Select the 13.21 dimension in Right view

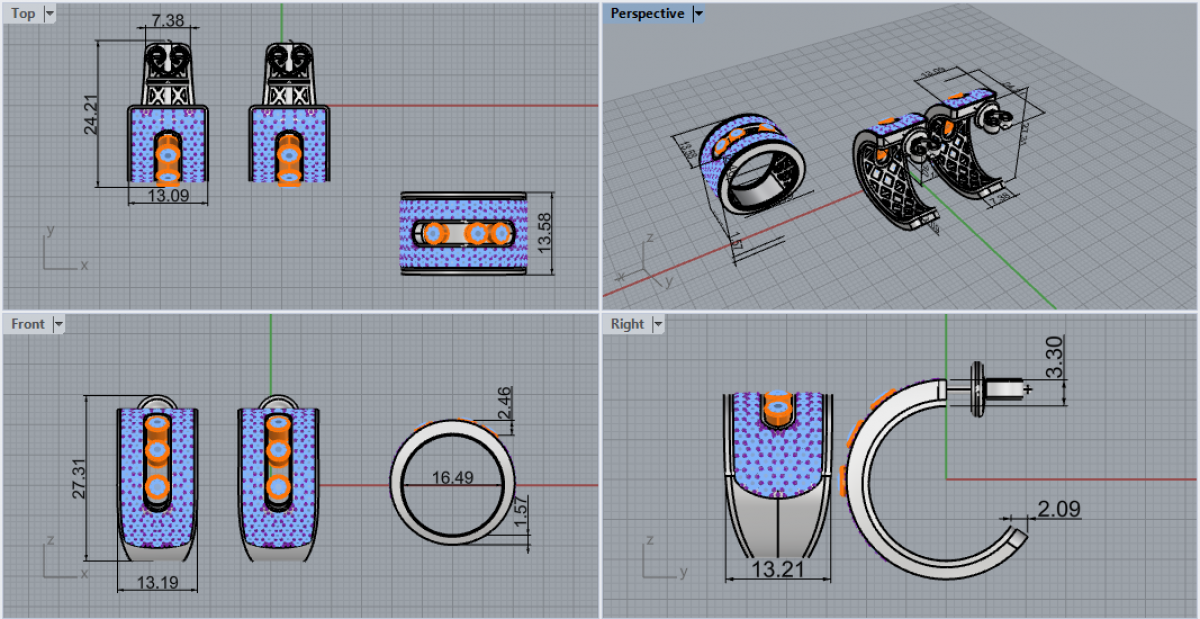click(776, 571)
